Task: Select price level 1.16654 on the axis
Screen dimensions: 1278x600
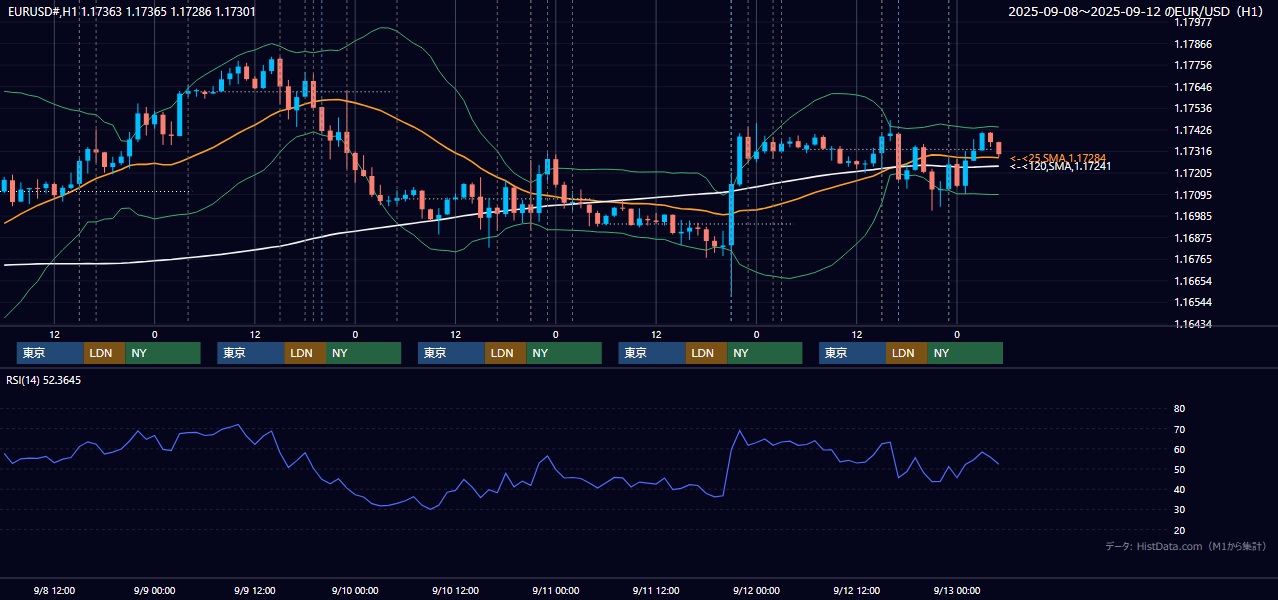Action: point(1192,281)
